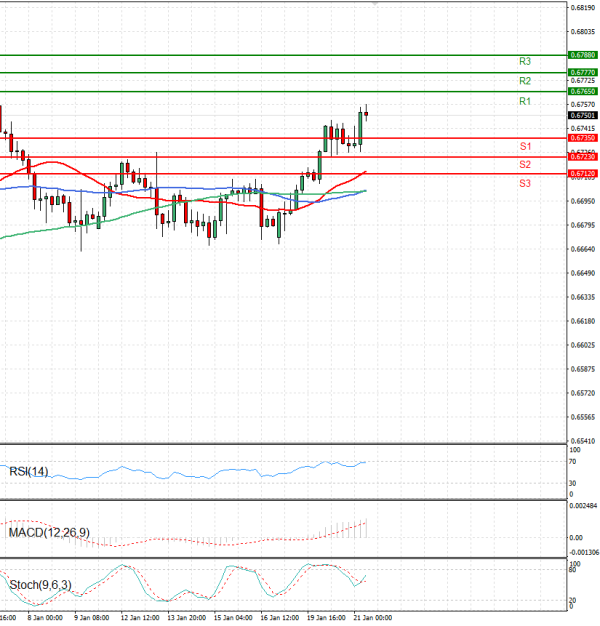Click the R1 resistance label
This screenshot has width=600, height=626.
pos(525,102)
